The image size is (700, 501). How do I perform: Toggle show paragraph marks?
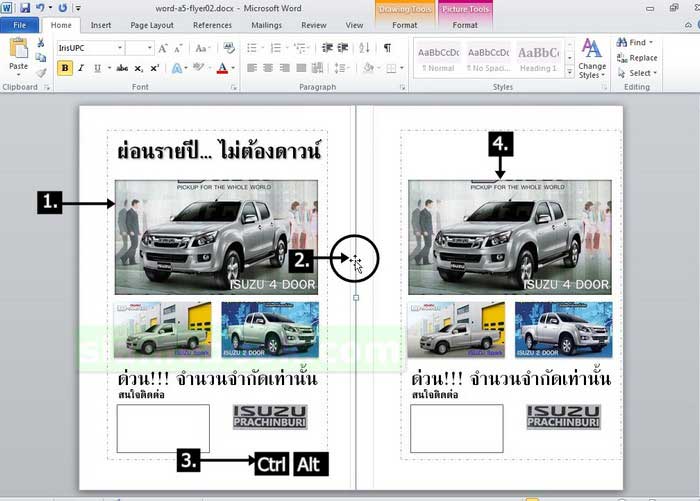(387, 48)
